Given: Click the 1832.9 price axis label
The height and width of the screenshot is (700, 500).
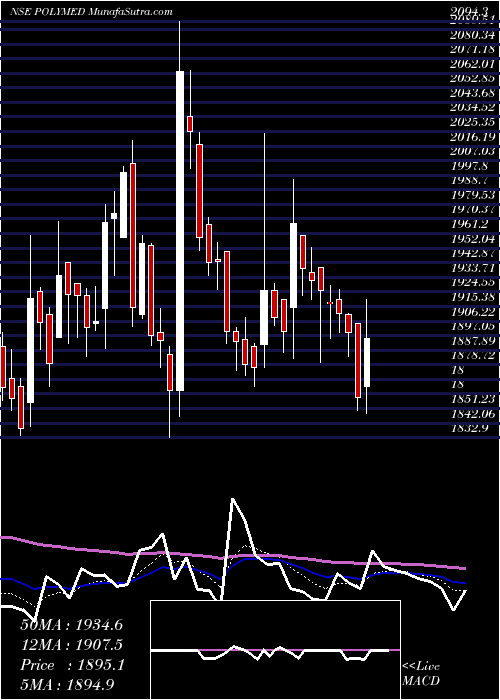Looking at the screenshot, I should click(469, 428).
